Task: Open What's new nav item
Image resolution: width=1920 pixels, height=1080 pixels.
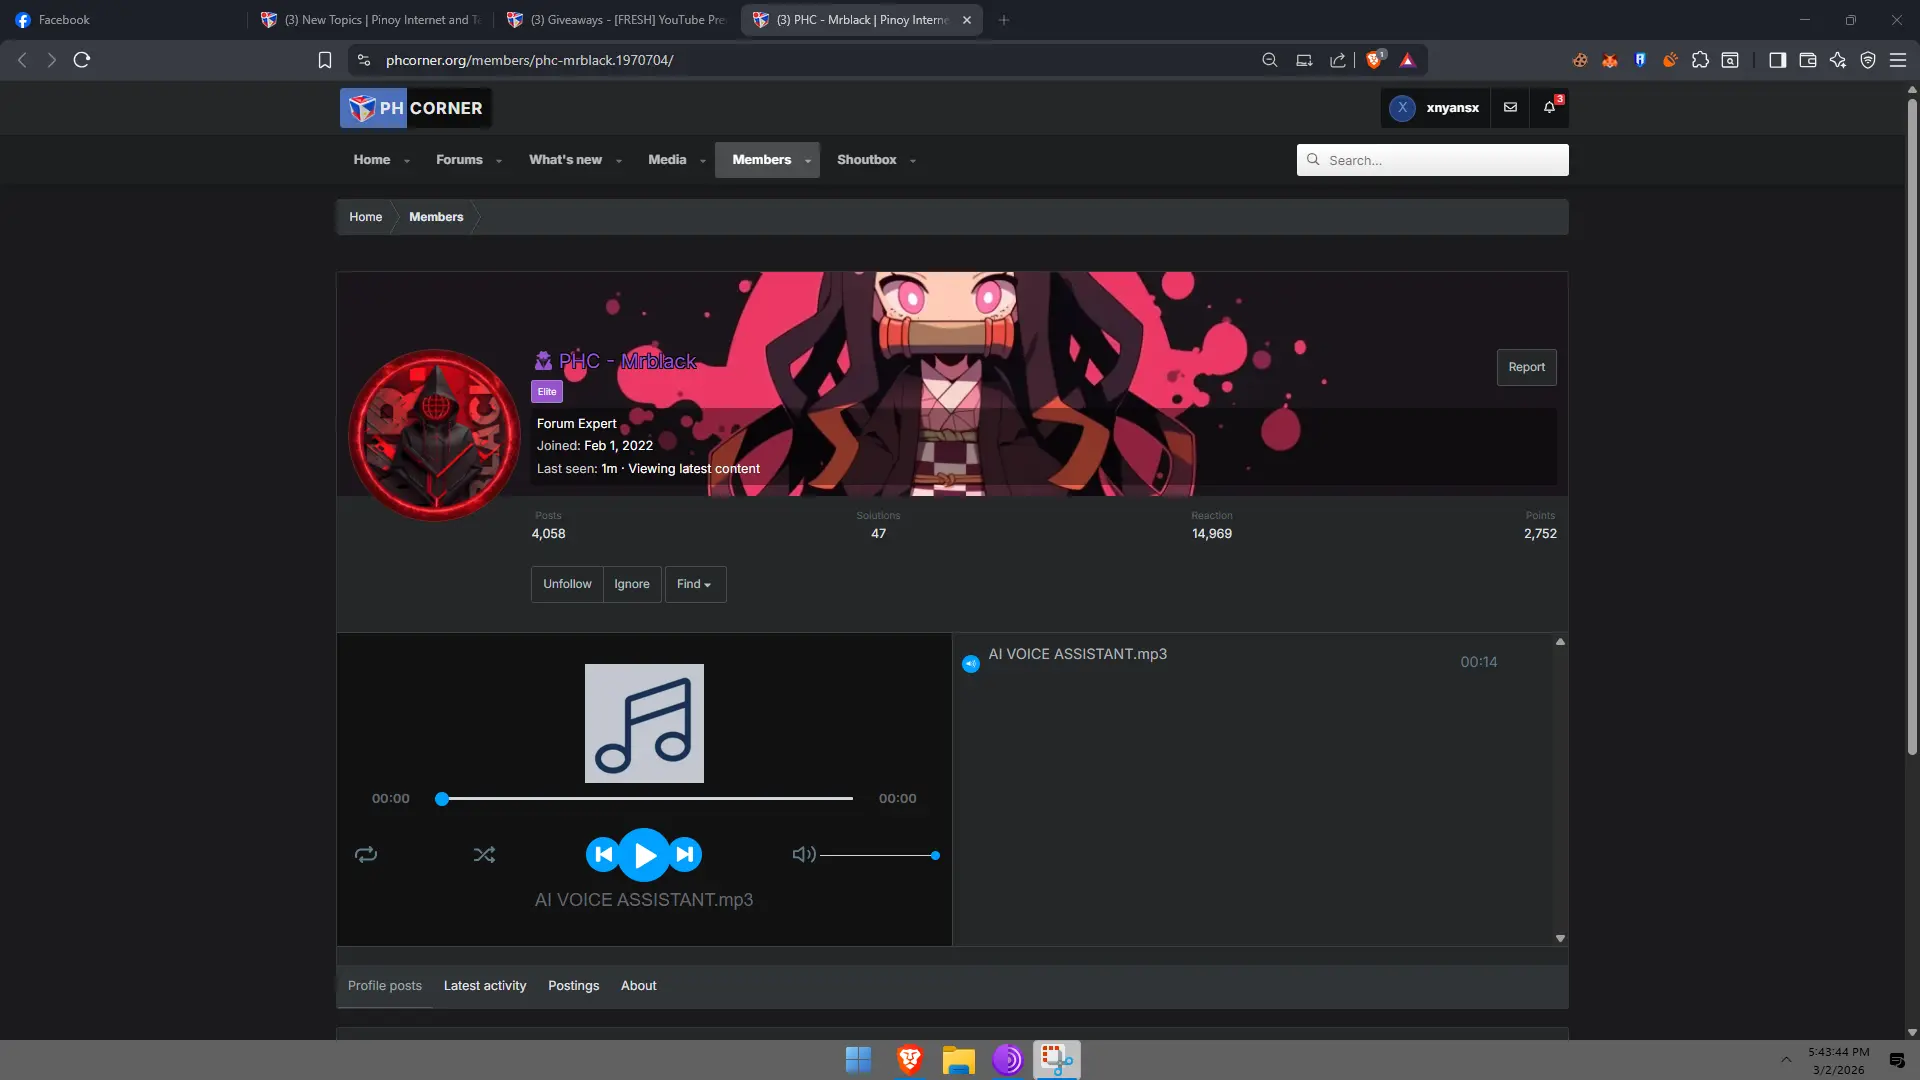Action: coord(565,160)
